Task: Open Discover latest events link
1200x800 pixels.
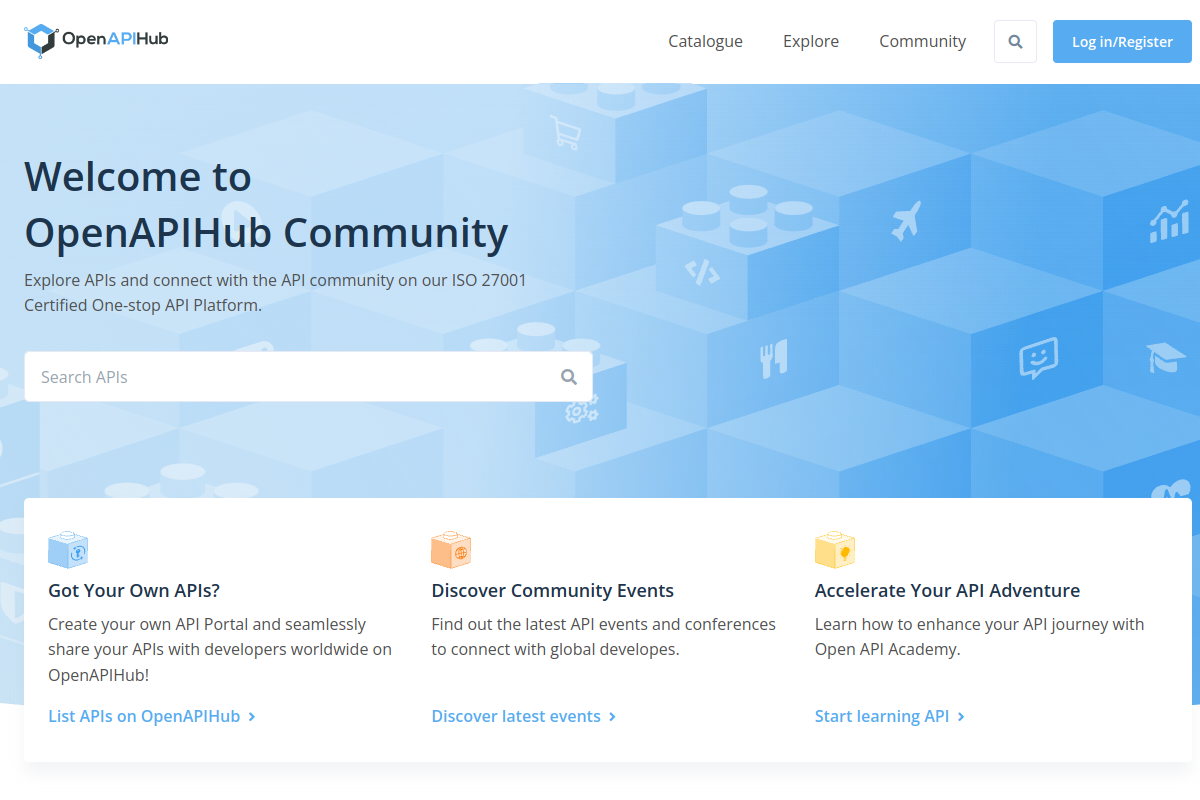Action: [524, 716]
